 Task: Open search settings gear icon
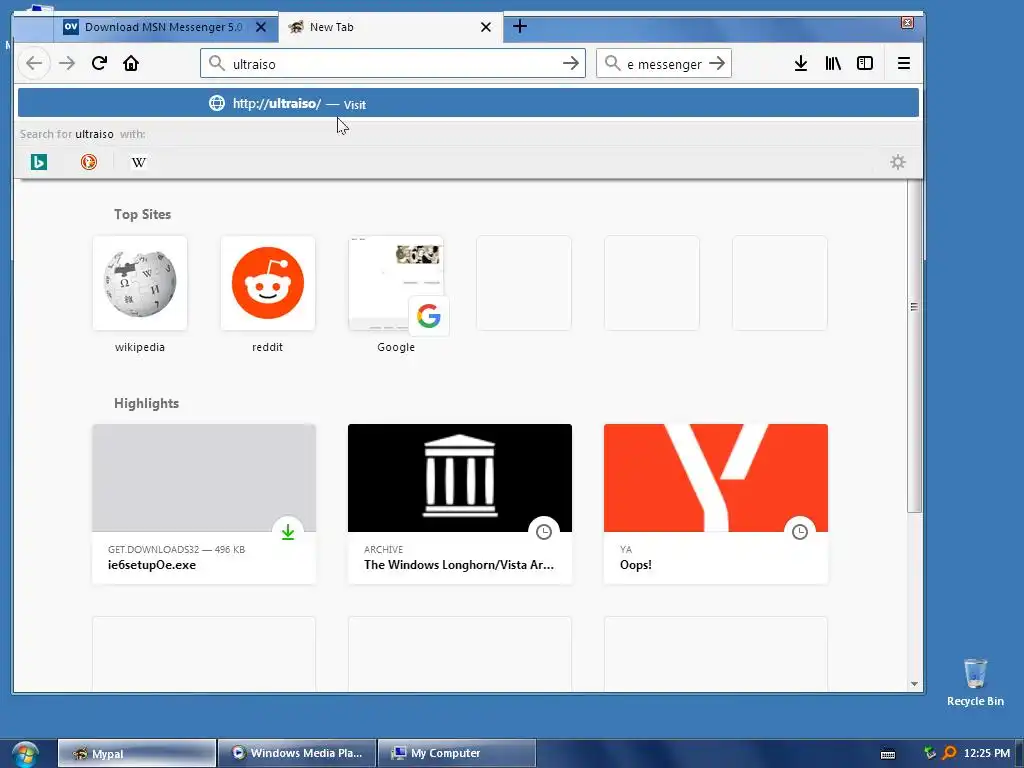point(898,162)
